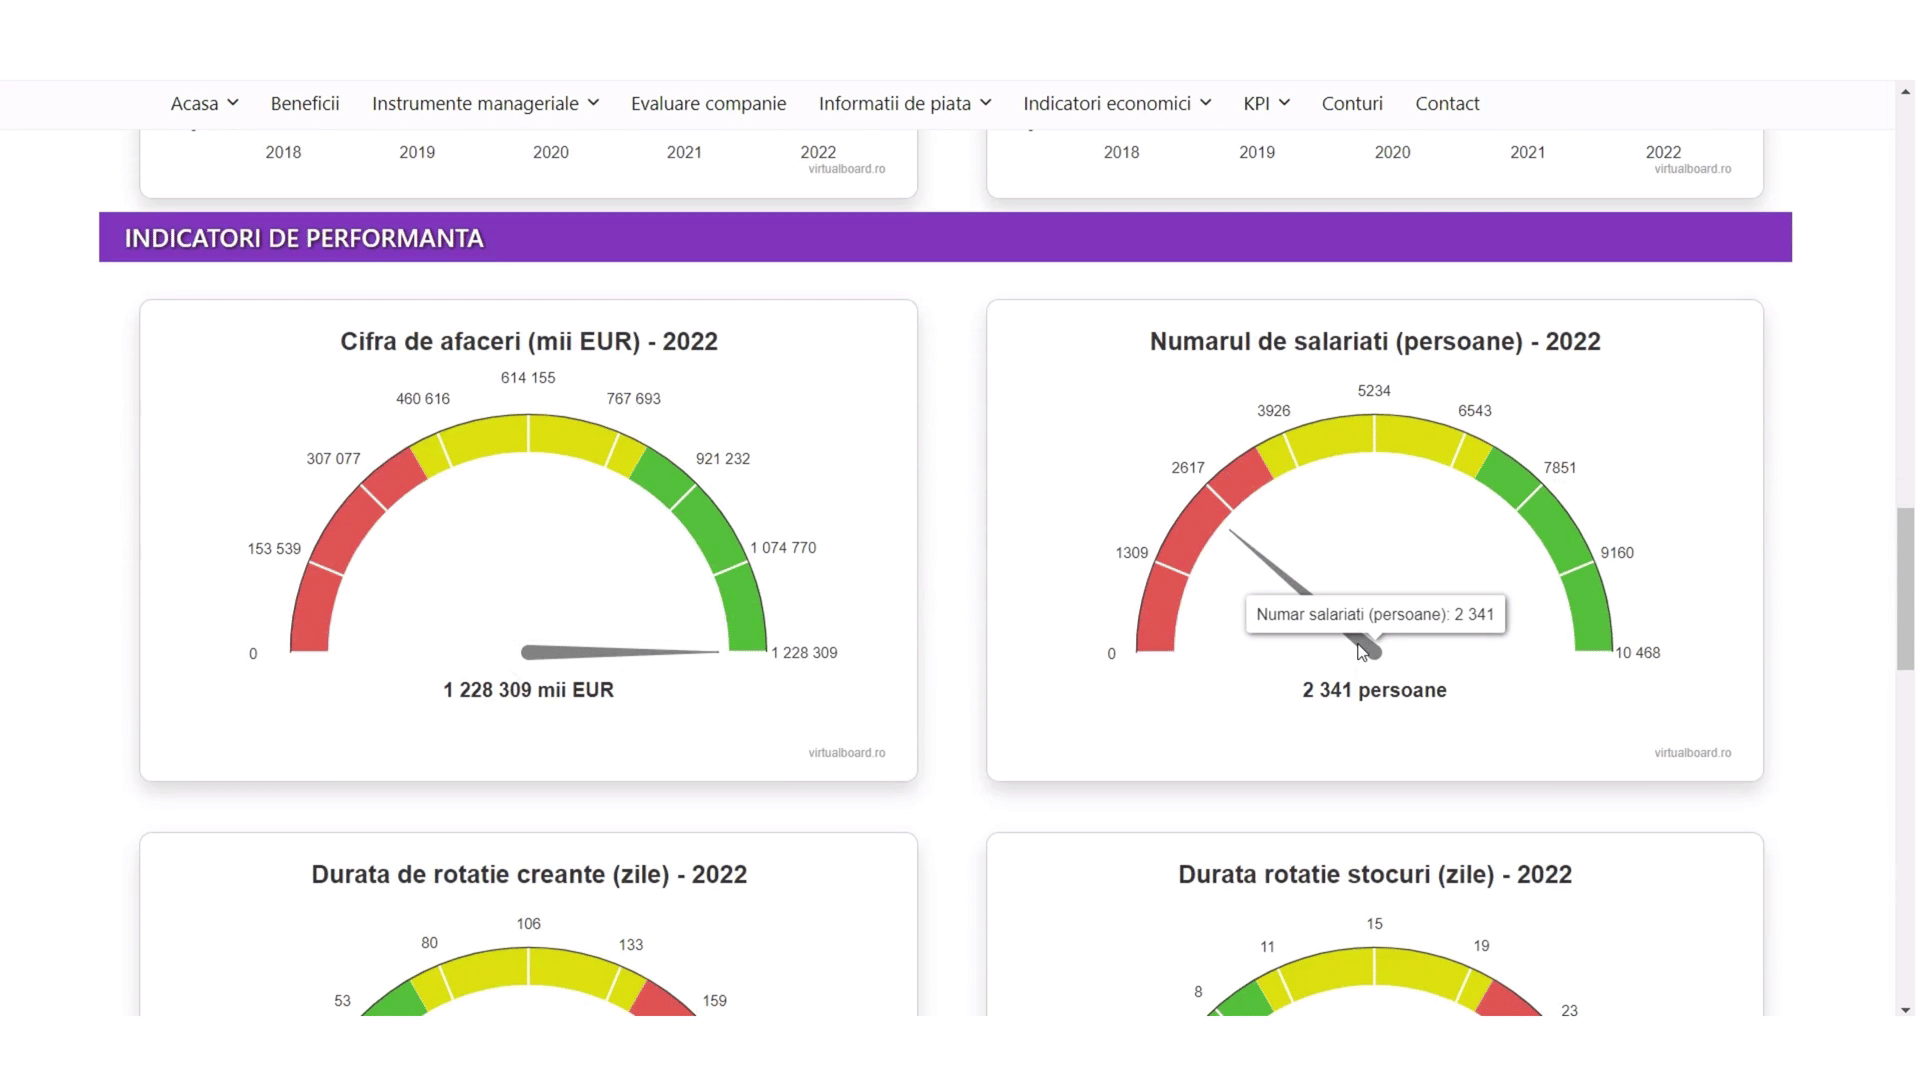Expand the Acasa dropdown menu
This screenshot has width=1920, height=1080.
204,104
